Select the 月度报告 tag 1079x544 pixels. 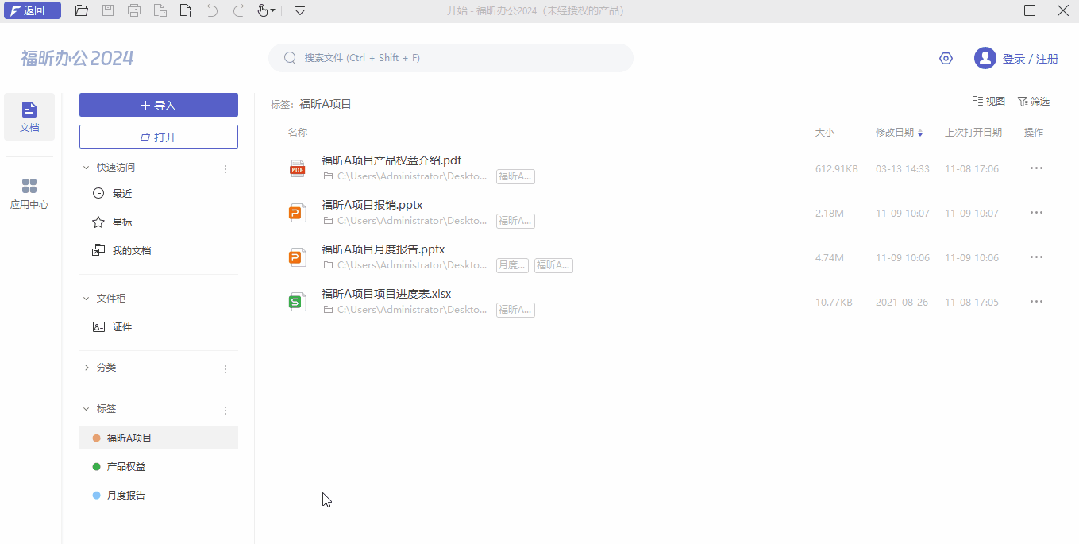126,496
